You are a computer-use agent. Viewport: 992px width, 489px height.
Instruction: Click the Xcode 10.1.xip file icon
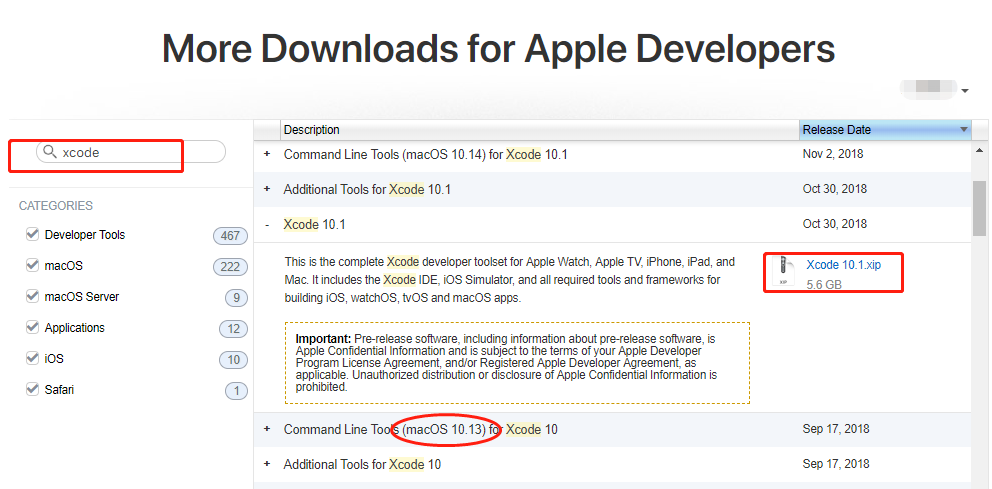784,271
